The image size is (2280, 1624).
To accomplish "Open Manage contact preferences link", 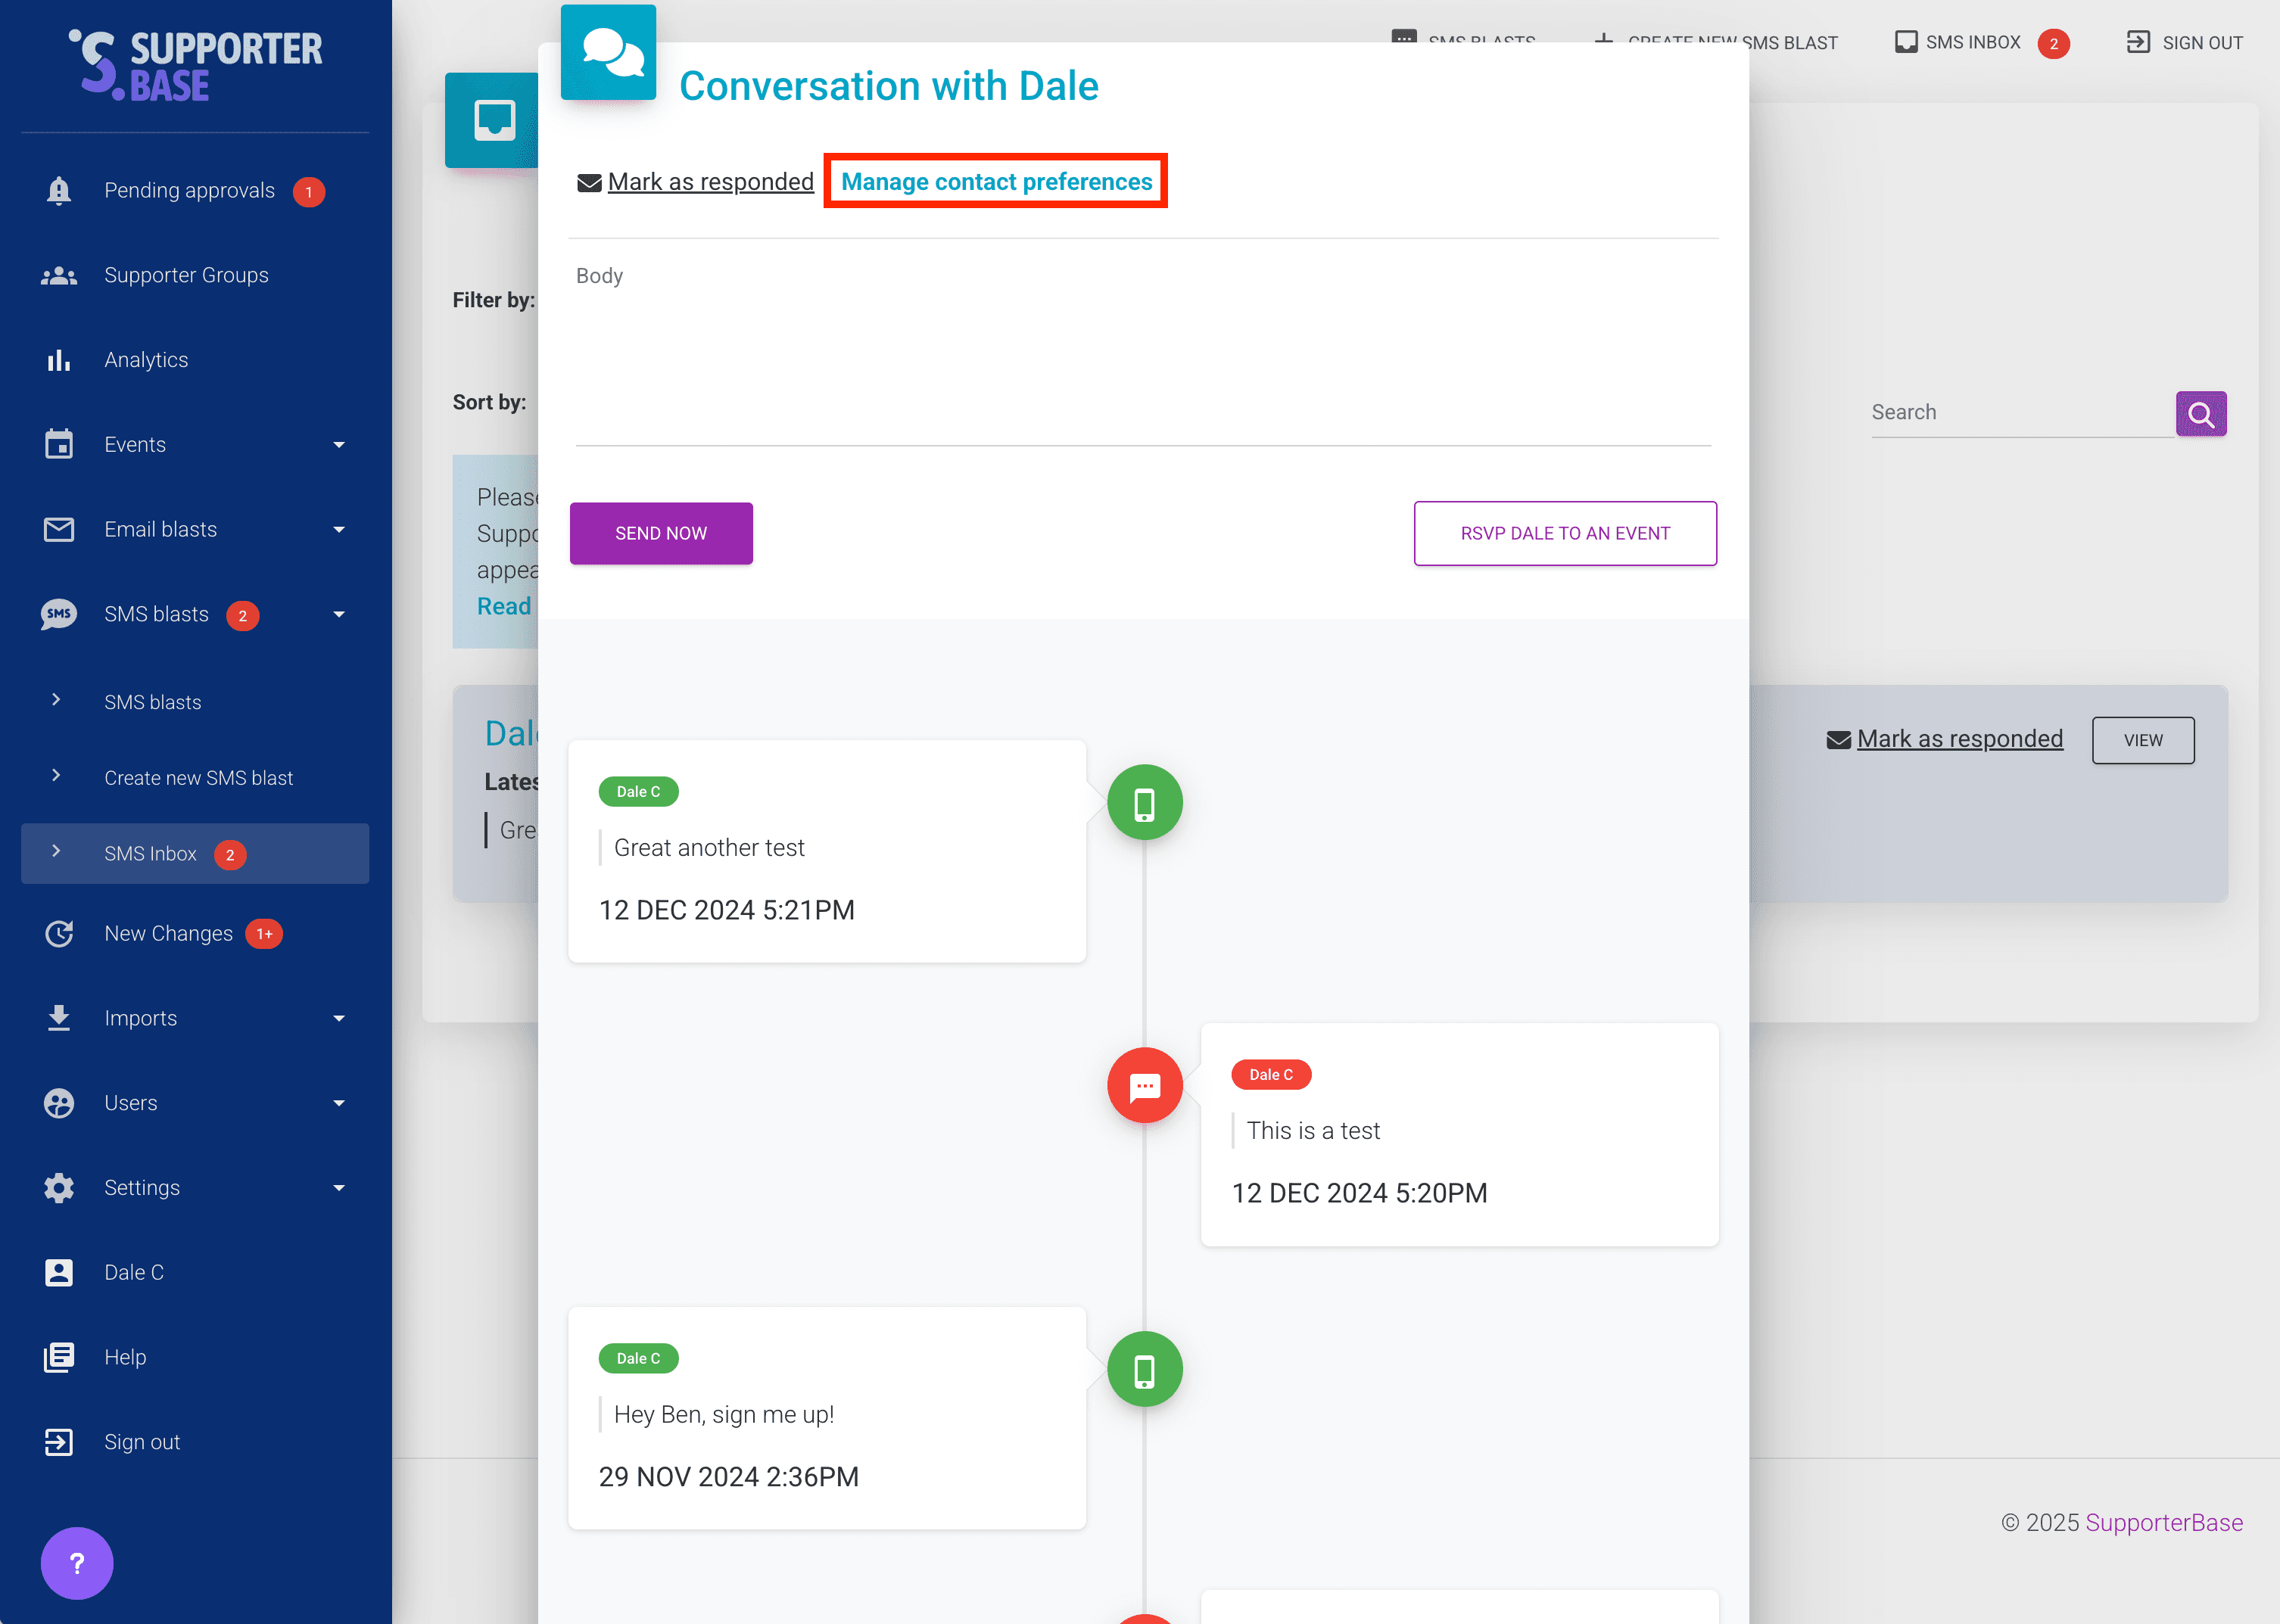I will coord(996,182).
